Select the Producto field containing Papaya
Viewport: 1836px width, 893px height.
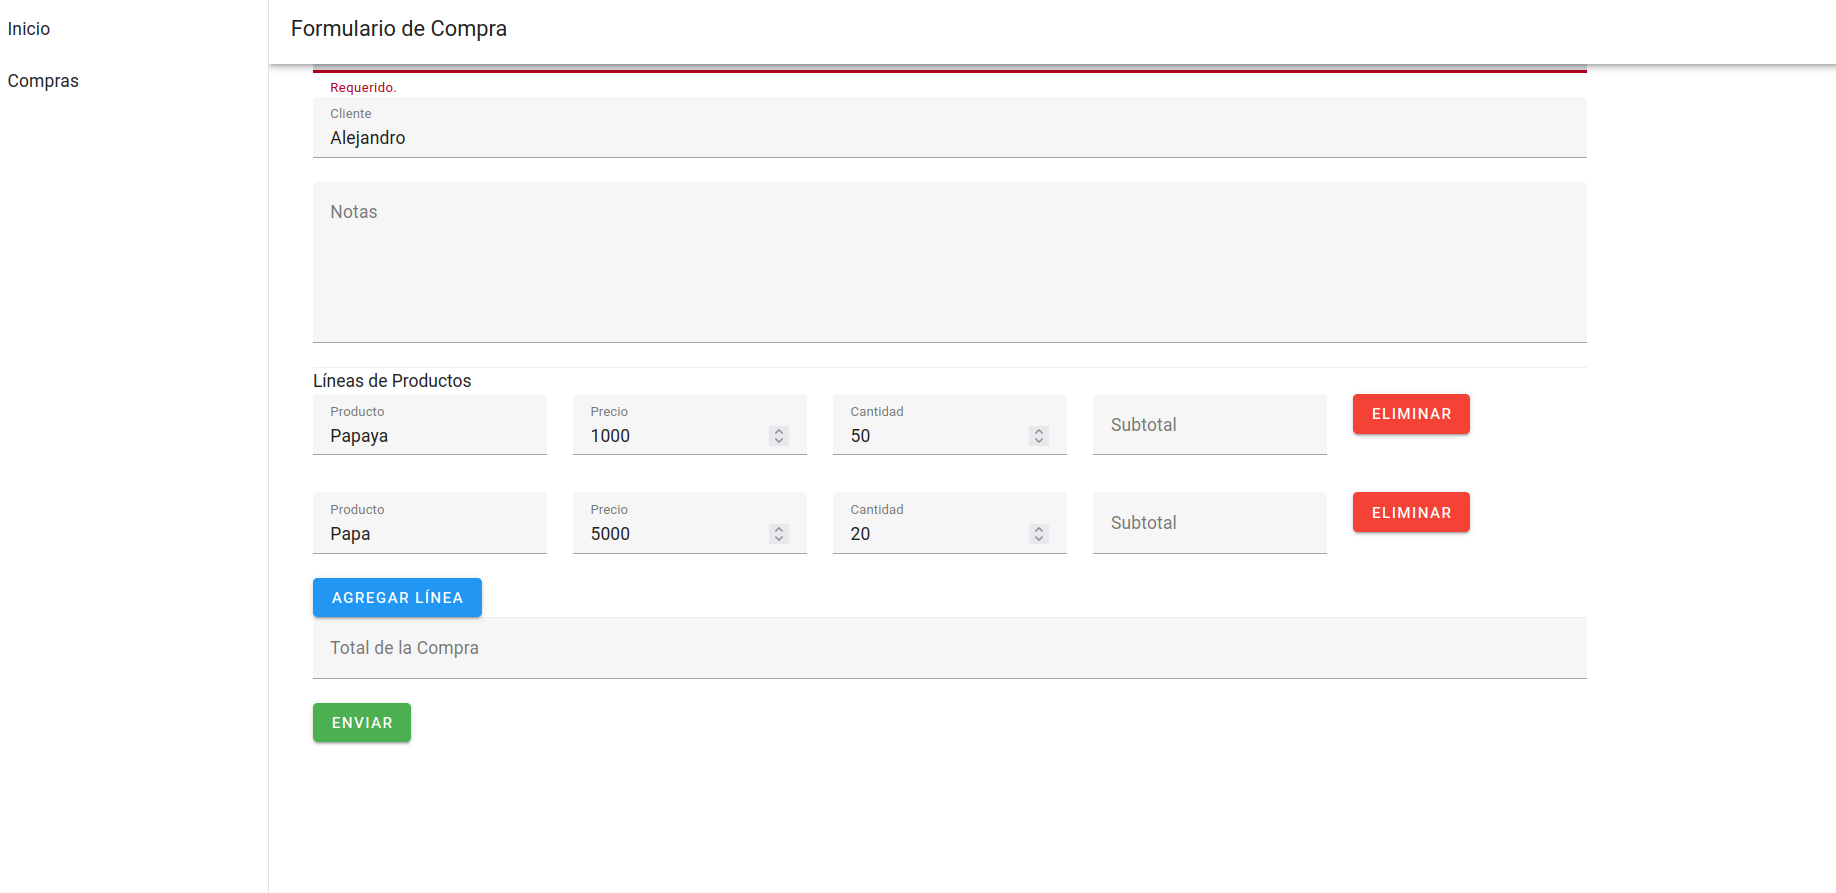[x=429, y=436]
